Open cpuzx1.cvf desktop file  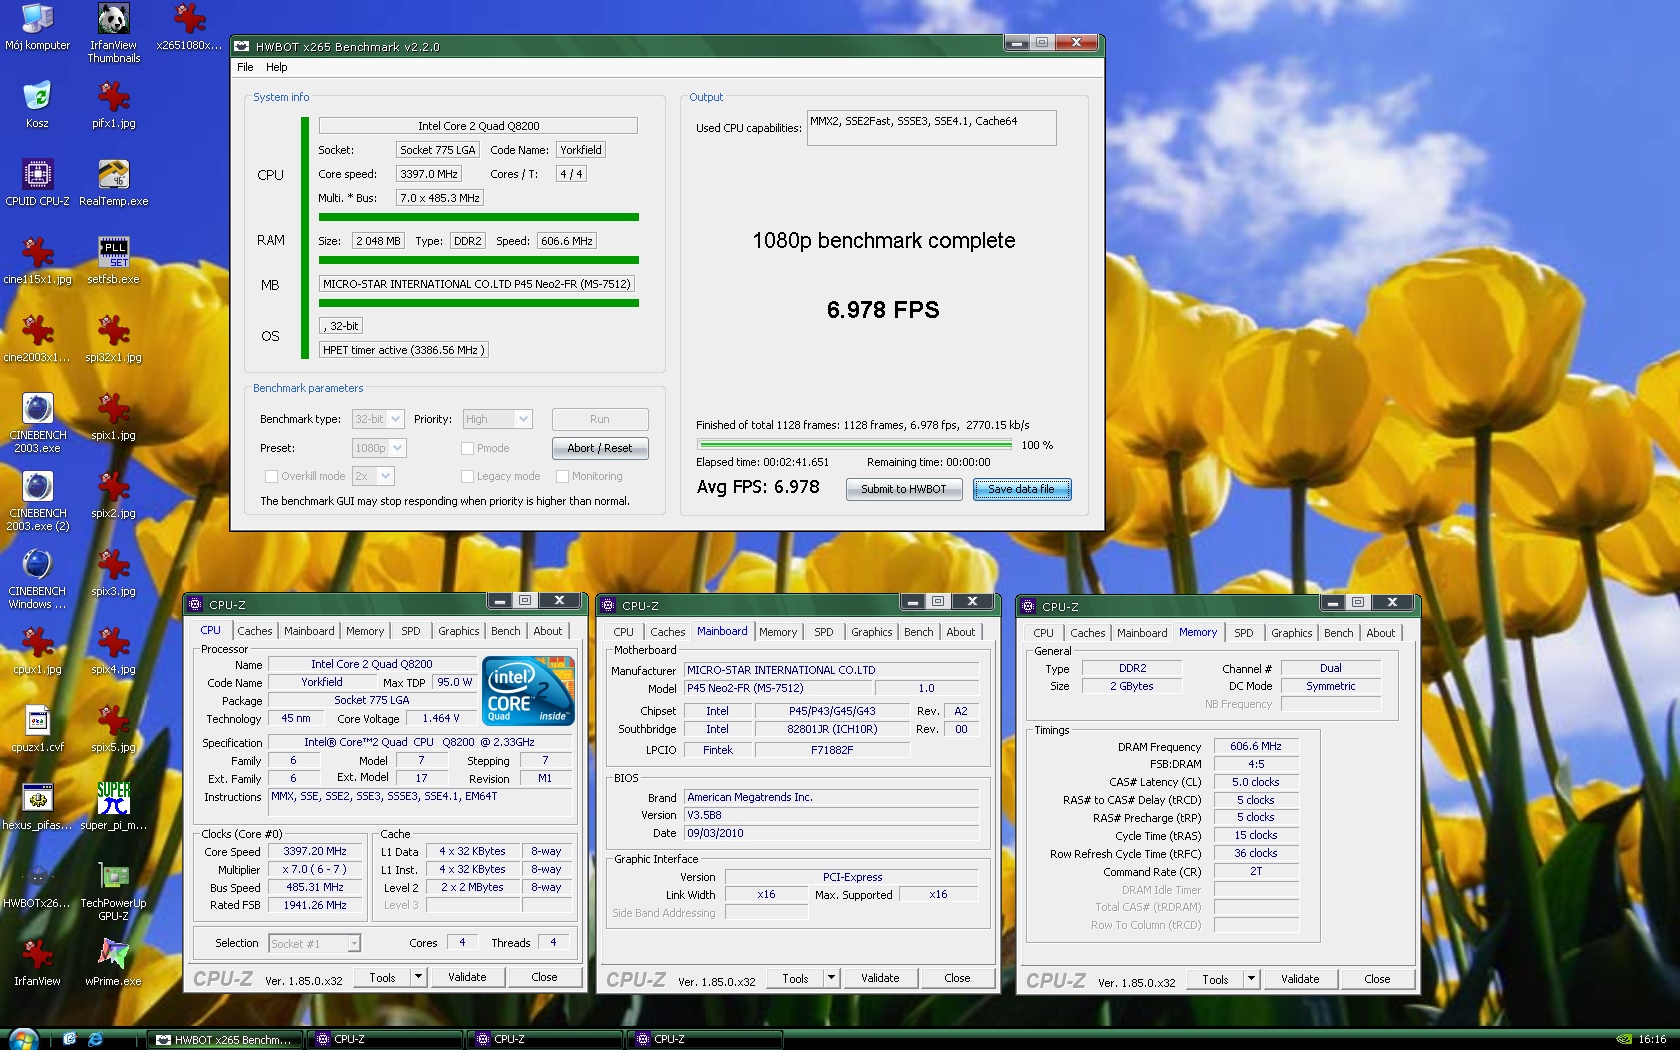[x=37, y=729]
